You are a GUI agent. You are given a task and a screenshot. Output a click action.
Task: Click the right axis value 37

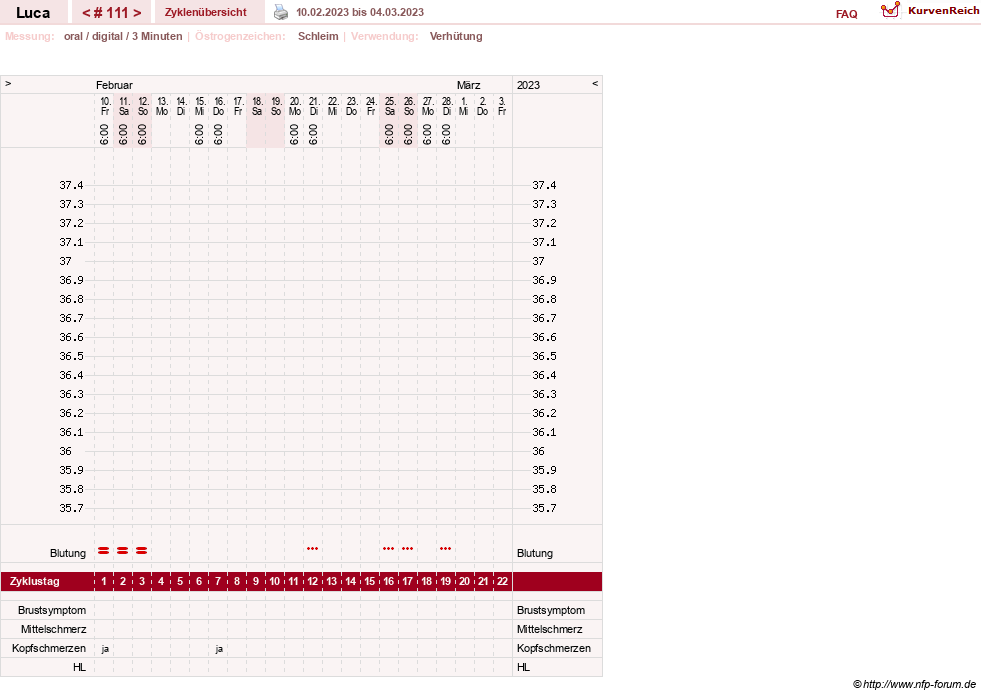(x=538, y=261)
